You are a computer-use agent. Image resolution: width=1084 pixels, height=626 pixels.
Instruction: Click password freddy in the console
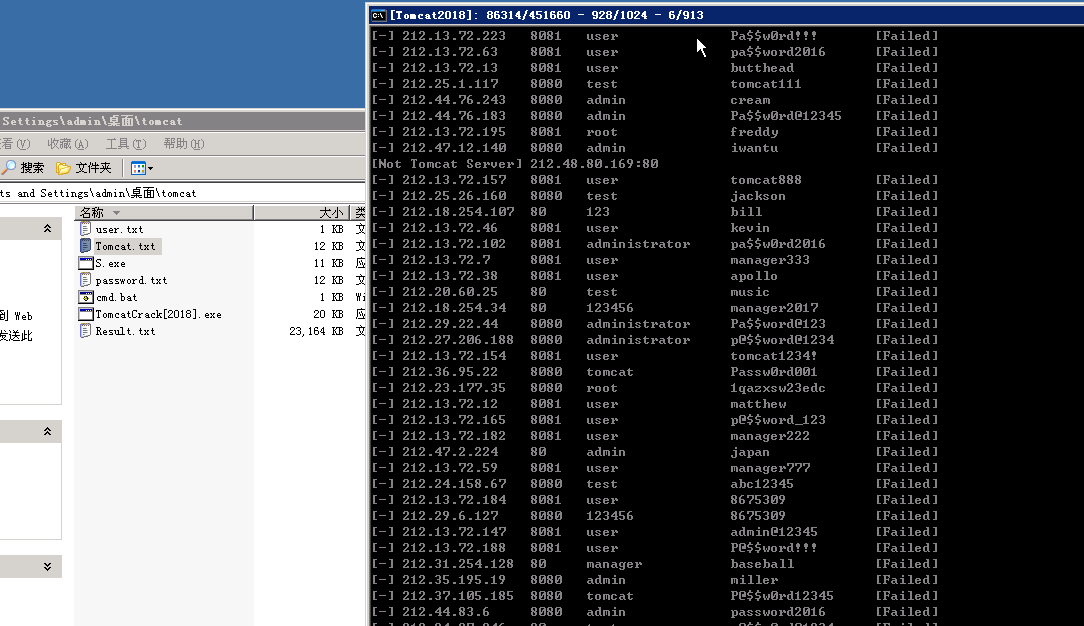click(754, 132)
